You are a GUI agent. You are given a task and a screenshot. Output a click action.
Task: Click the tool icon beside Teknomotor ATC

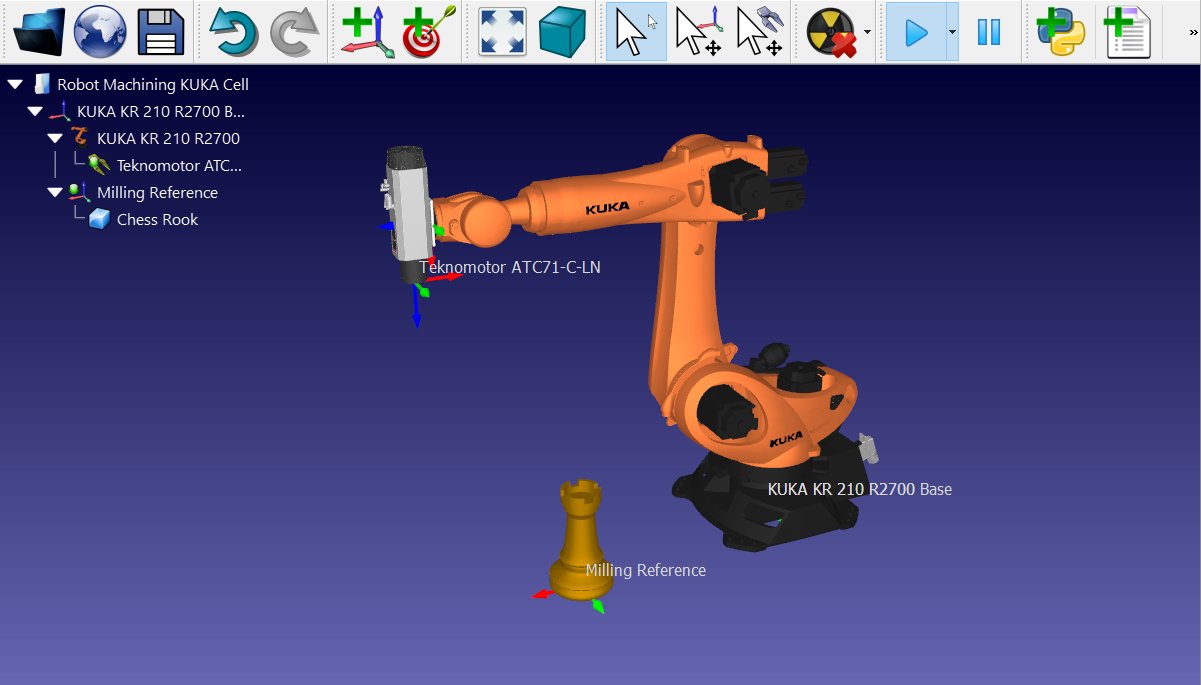[99, 166]
